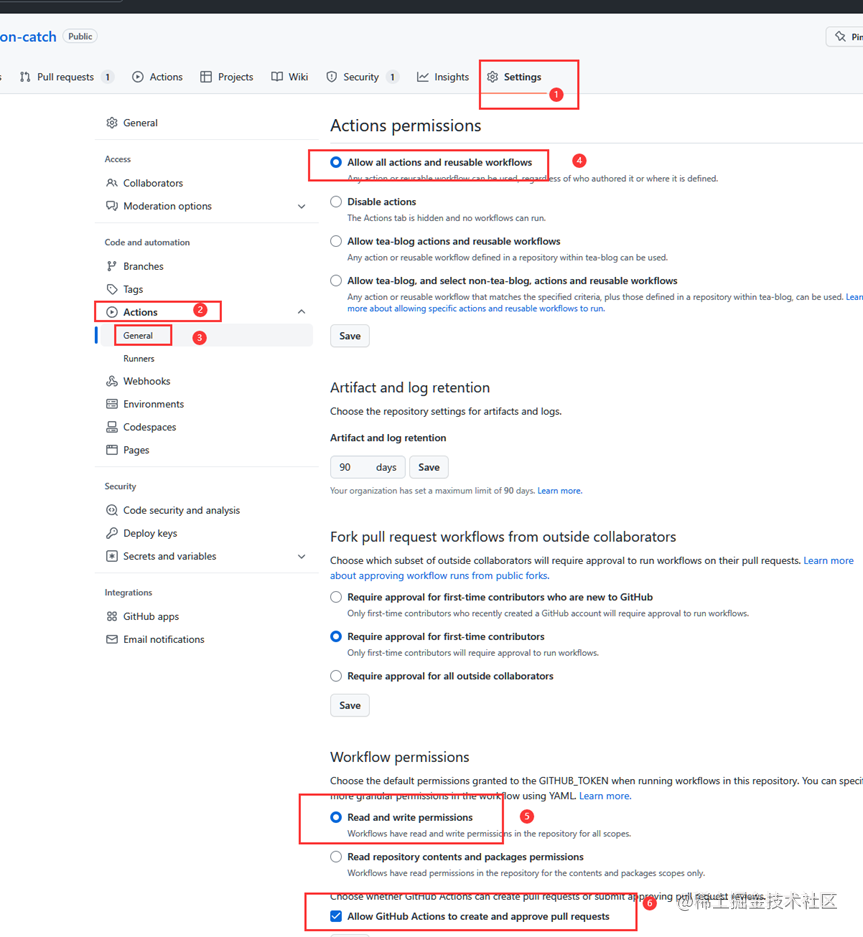The height and width of the screenshot is (937, 863).
Task: Click the Webhooks icon
Action: click(x=112, y=381)
